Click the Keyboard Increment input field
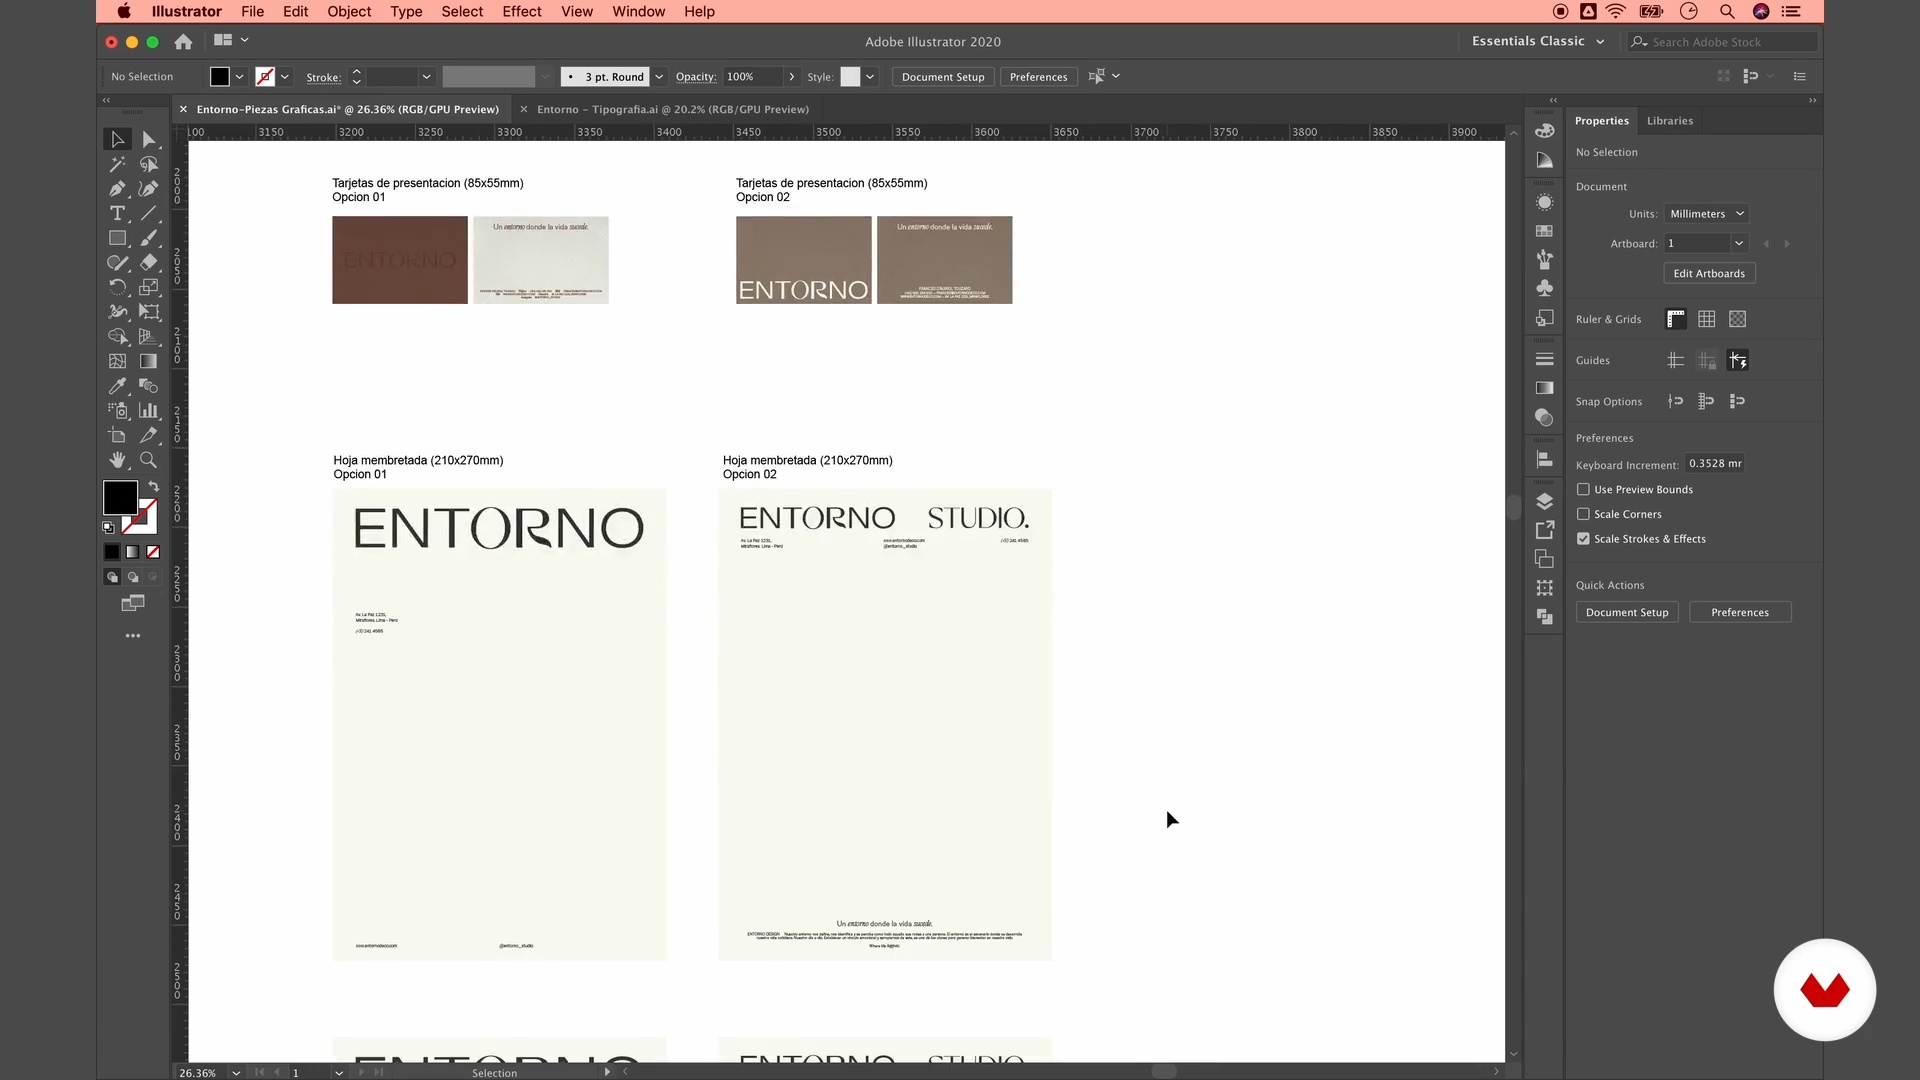This screenshot has height=1080, width=1920. click(1714, 464)
